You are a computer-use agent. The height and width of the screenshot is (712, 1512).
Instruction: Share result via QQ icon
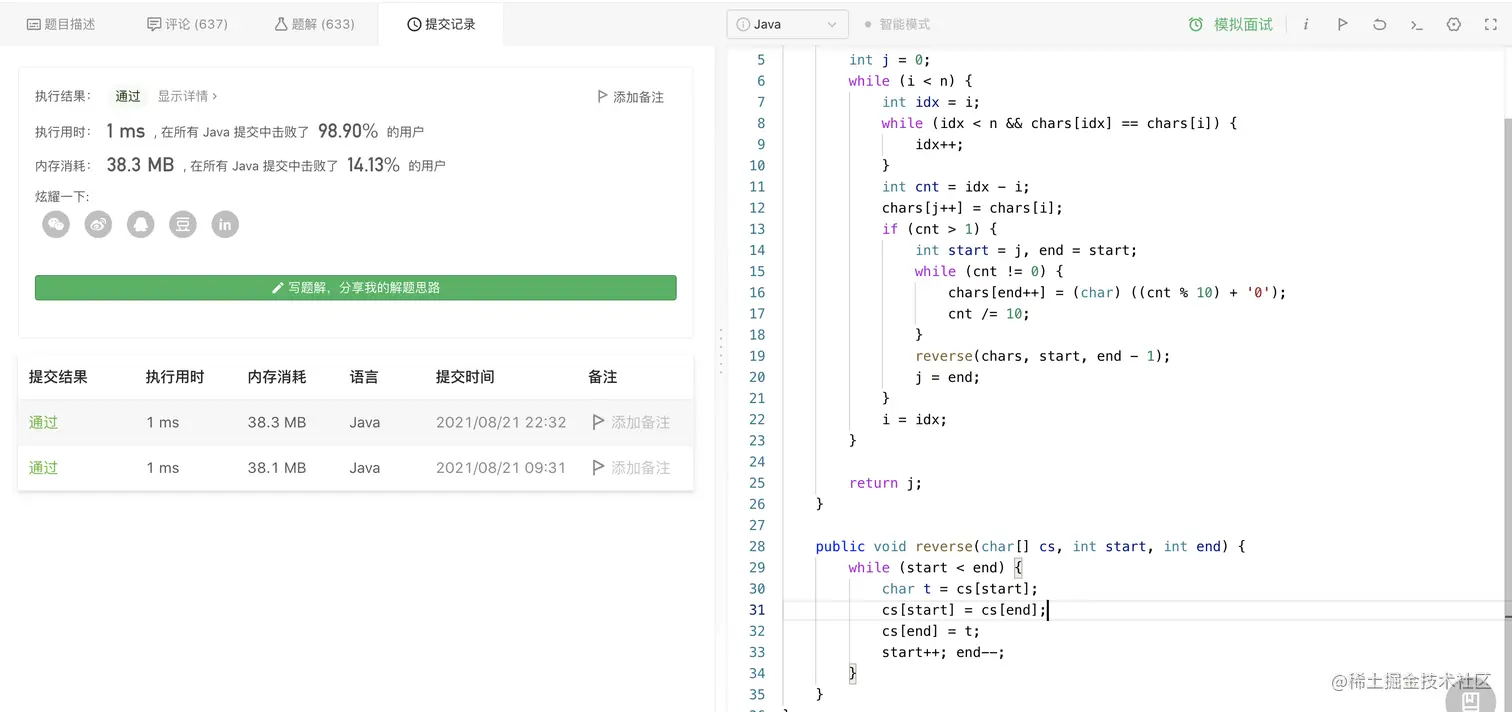(141, 224)
